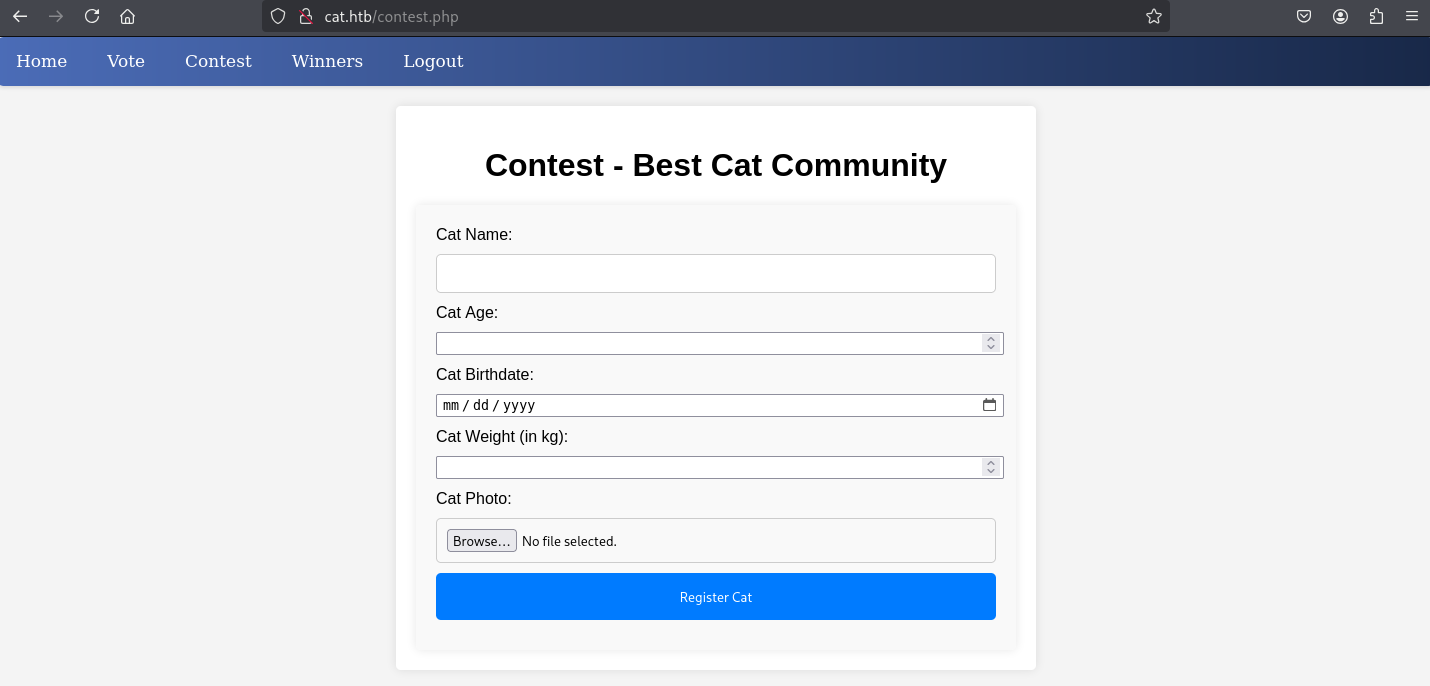Image resolution: width=1430 pixels, height=686 pixels.
Task: Bookmark this page with the star icon
Action: (x=1153, y=16)
